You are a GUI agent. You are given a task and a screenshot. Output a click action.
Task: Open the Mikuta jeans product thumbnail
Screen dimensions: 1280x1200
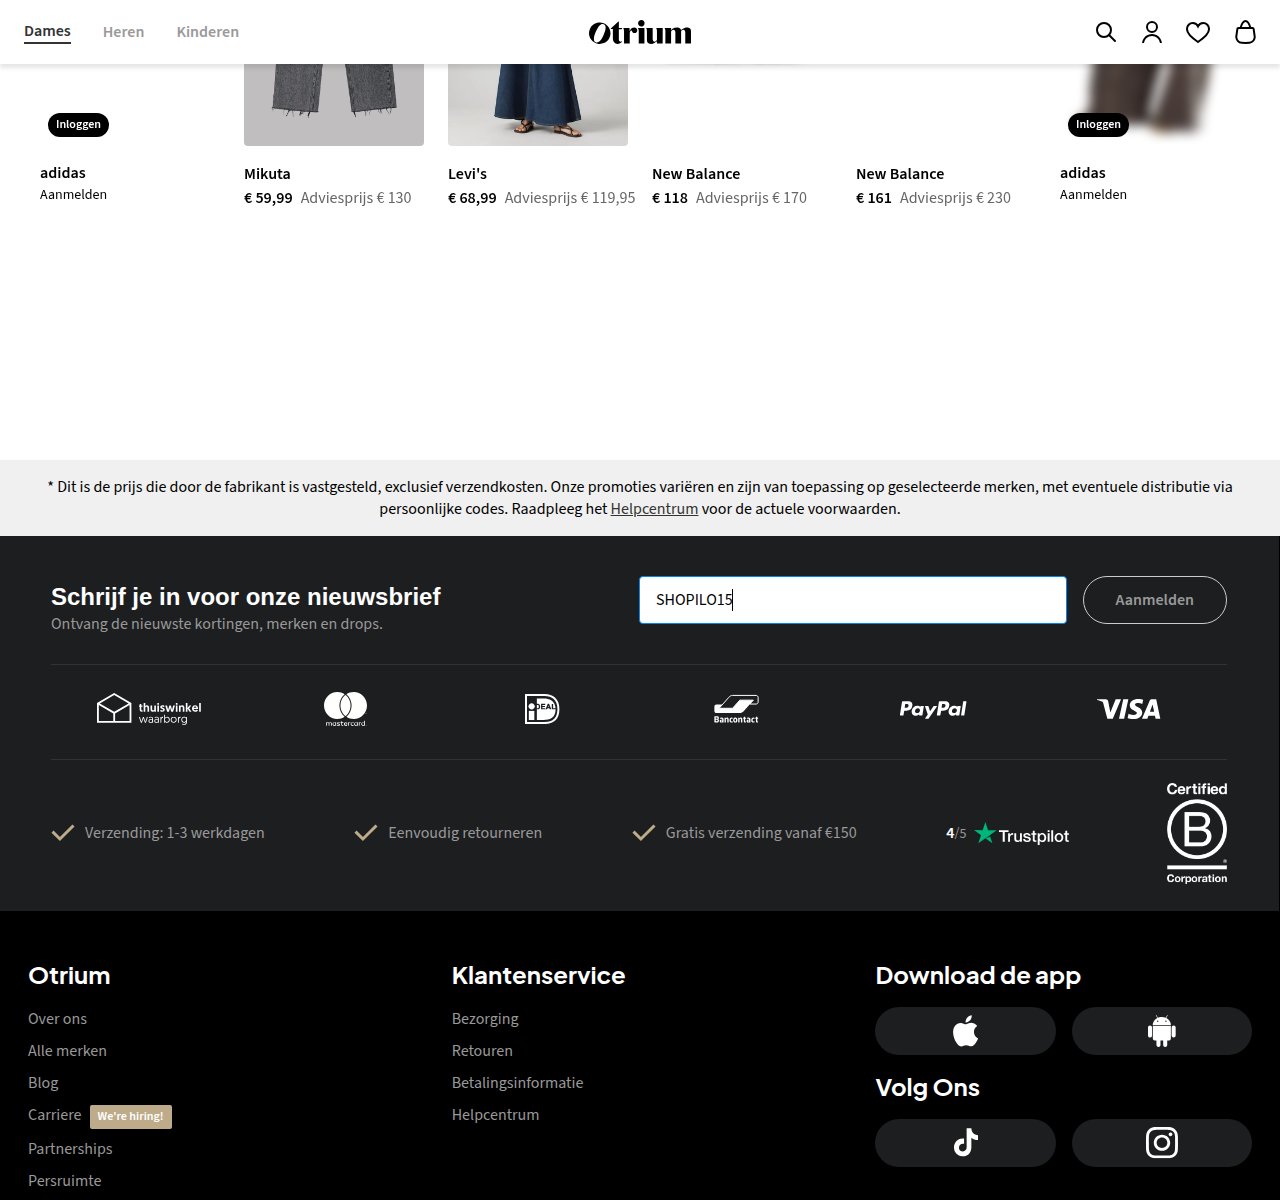tap(334, 105)
